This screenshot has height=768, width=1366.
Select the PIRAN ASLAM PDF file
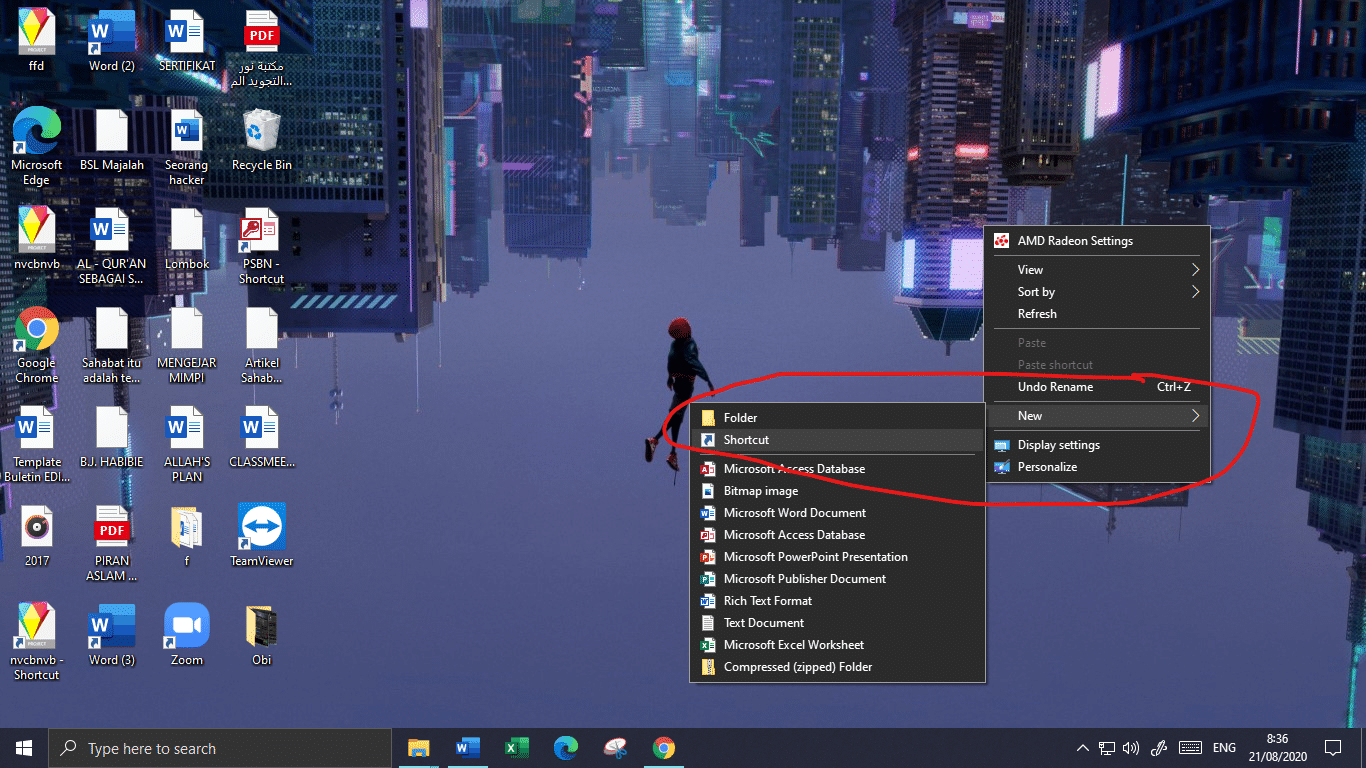click(112, 543)
